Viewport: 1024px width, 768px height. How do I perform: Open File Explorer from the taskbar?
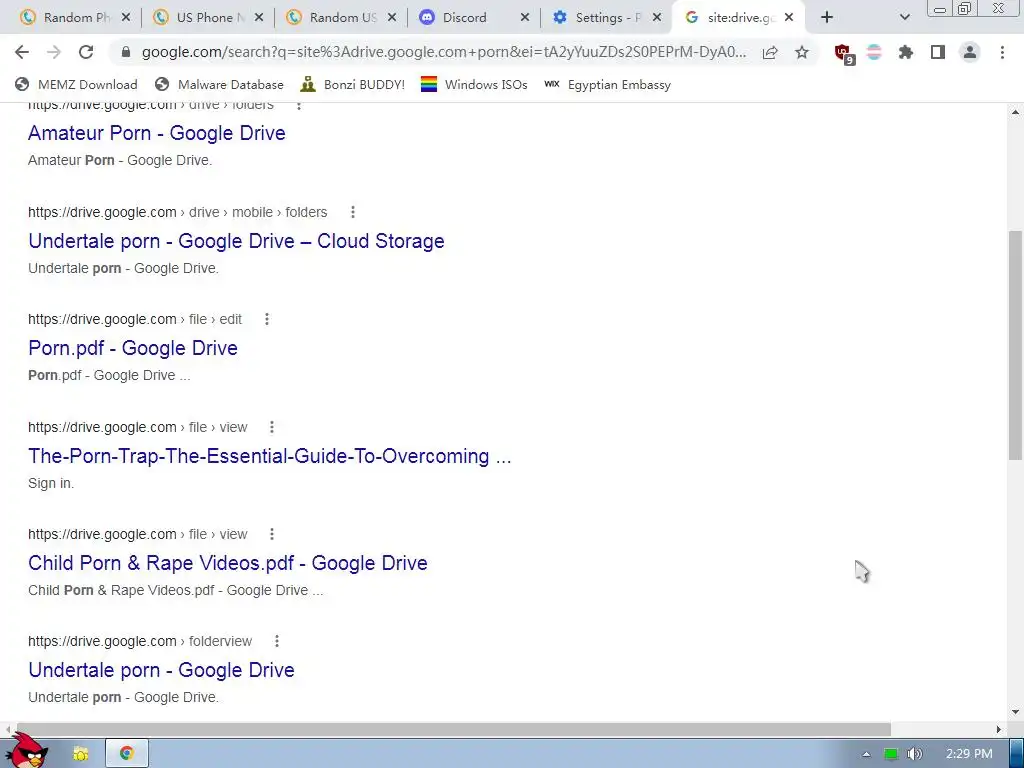pyautogui.click(x=80, y=754)
